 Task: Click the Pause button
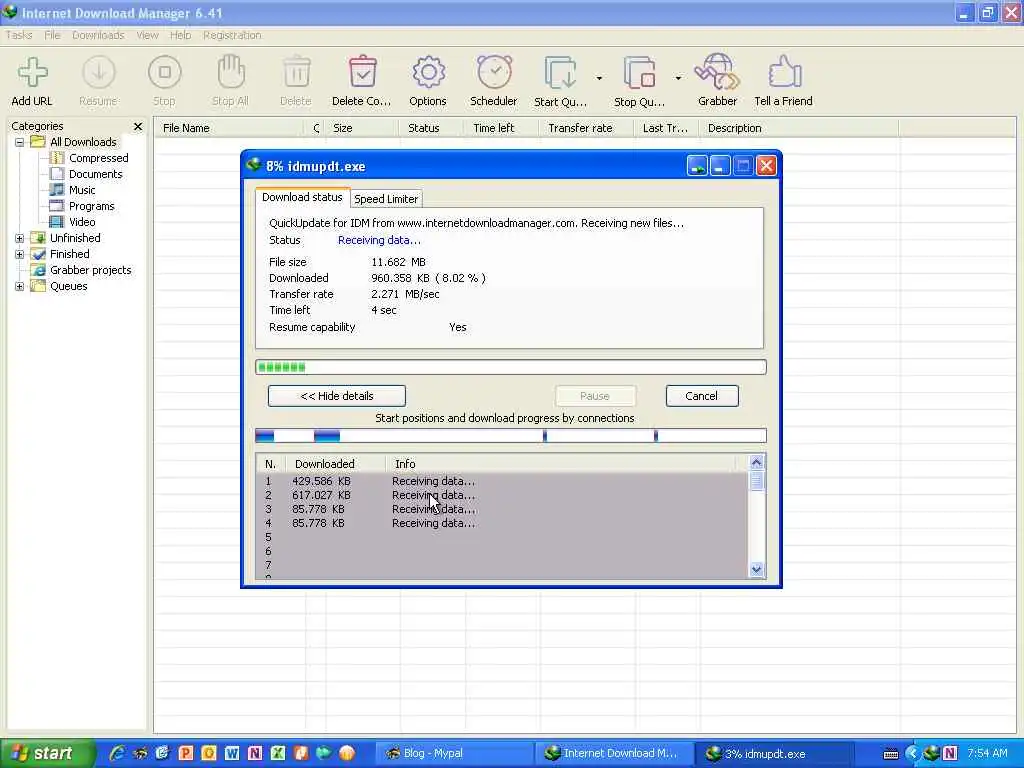click(x=595, y=396)
